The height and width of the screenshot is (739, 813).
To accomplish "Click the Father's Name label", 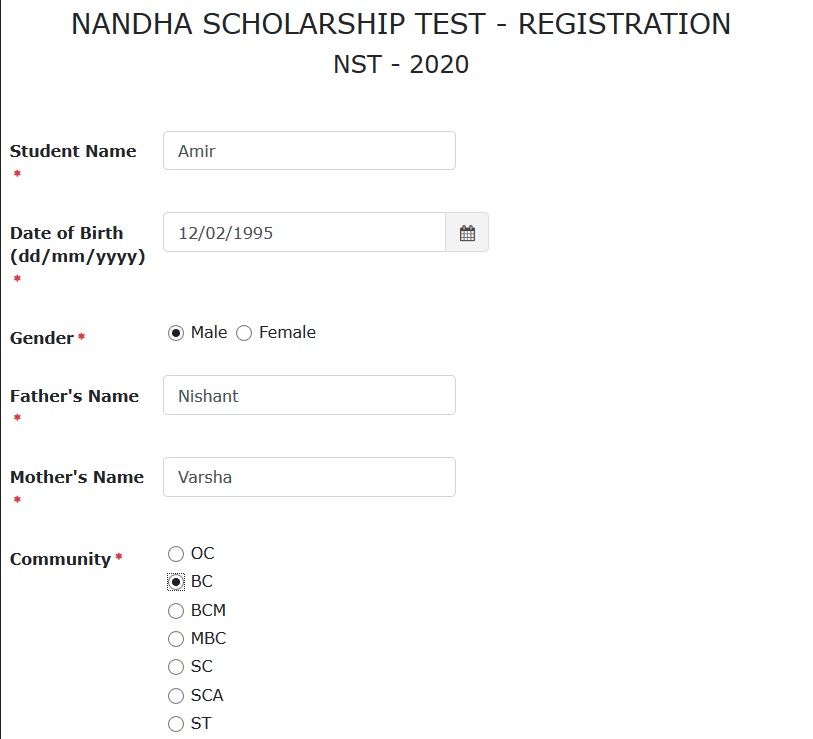I will coord(74,396).
